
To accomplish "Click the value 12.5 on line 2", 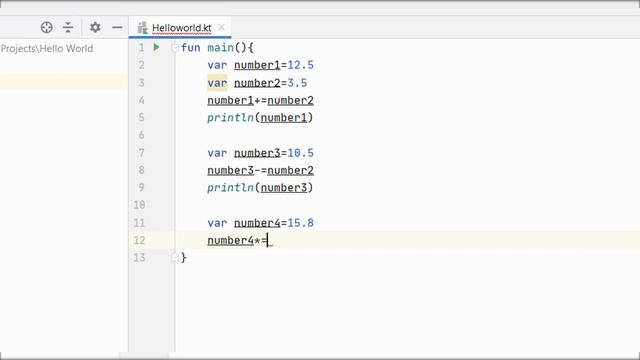I will [300, 65].
